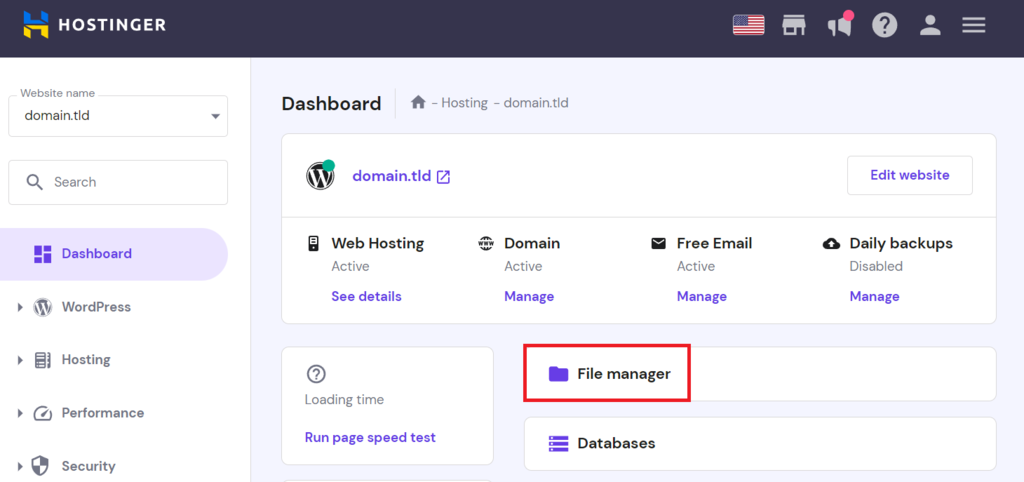This screenshot has height=482, width=1024.
Task: Click the sidebar Search field
Action: (118, 182)
